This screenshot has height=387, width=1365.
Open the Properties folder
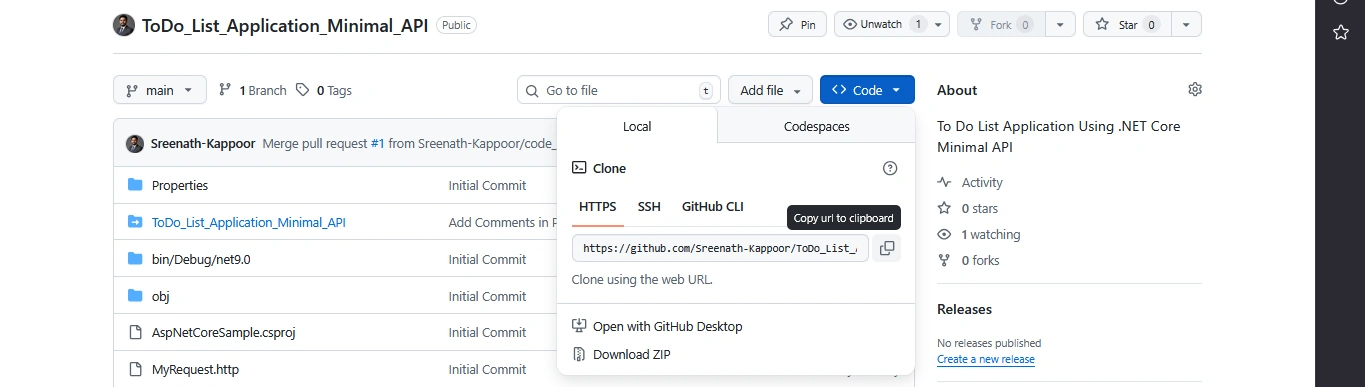pyautogui.click(x=180, y=185)
